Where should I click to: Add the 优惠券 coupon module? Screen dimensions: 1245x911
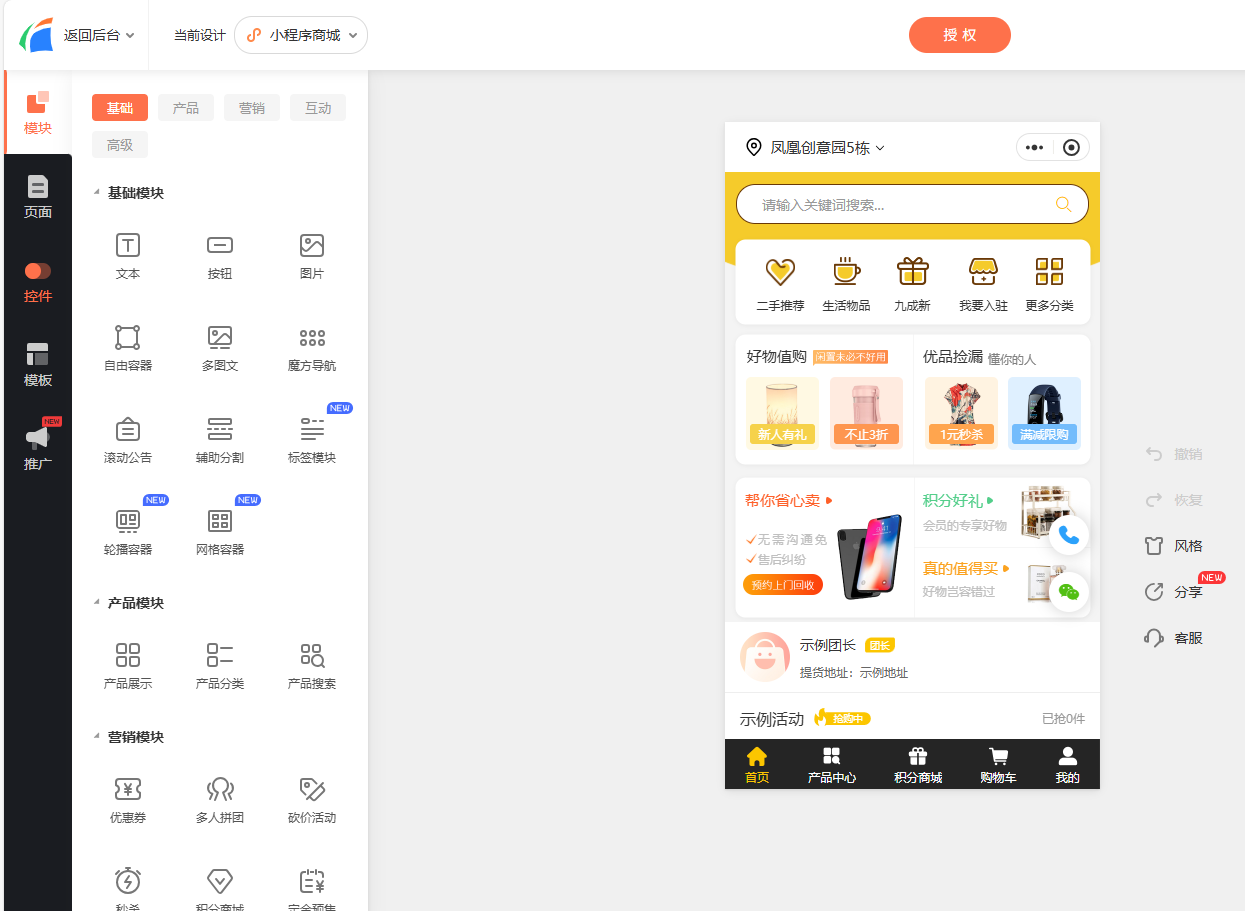[x=128, y=801]
